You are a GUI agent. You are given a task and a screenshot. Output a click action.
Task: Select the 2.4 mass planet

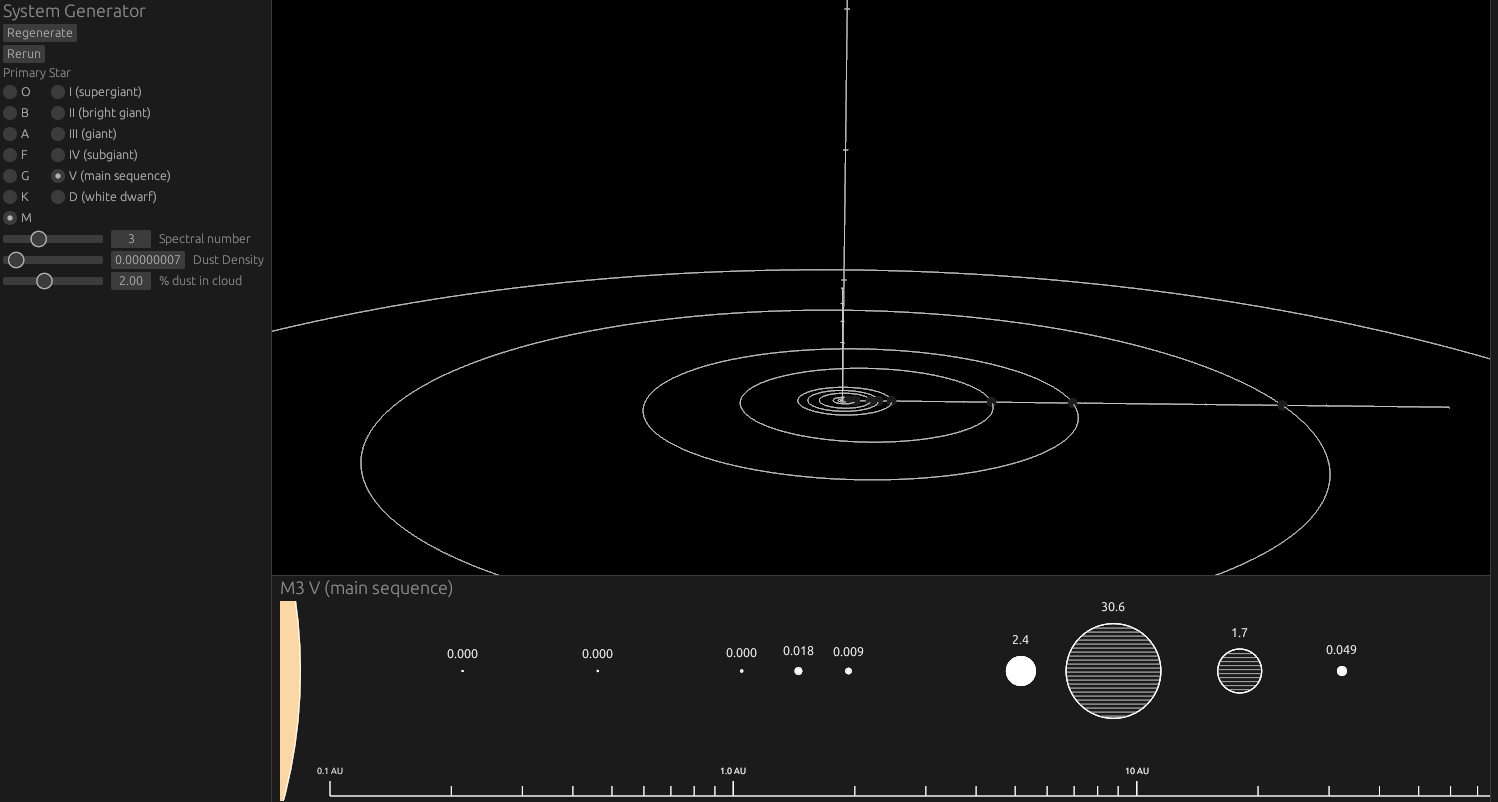1020,671
